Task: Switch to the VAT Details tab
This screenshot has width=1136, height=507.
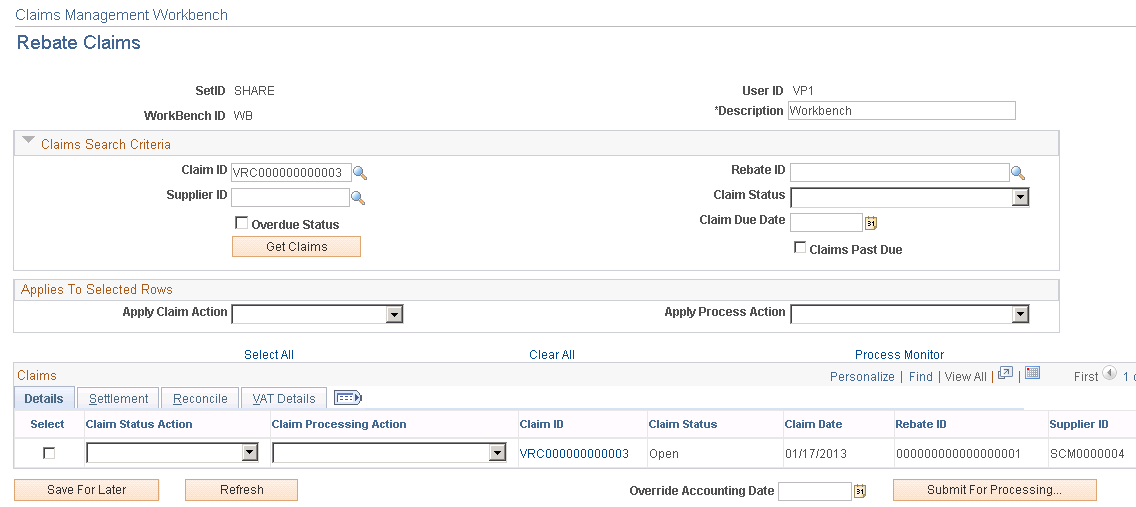Action: [283, 398]
